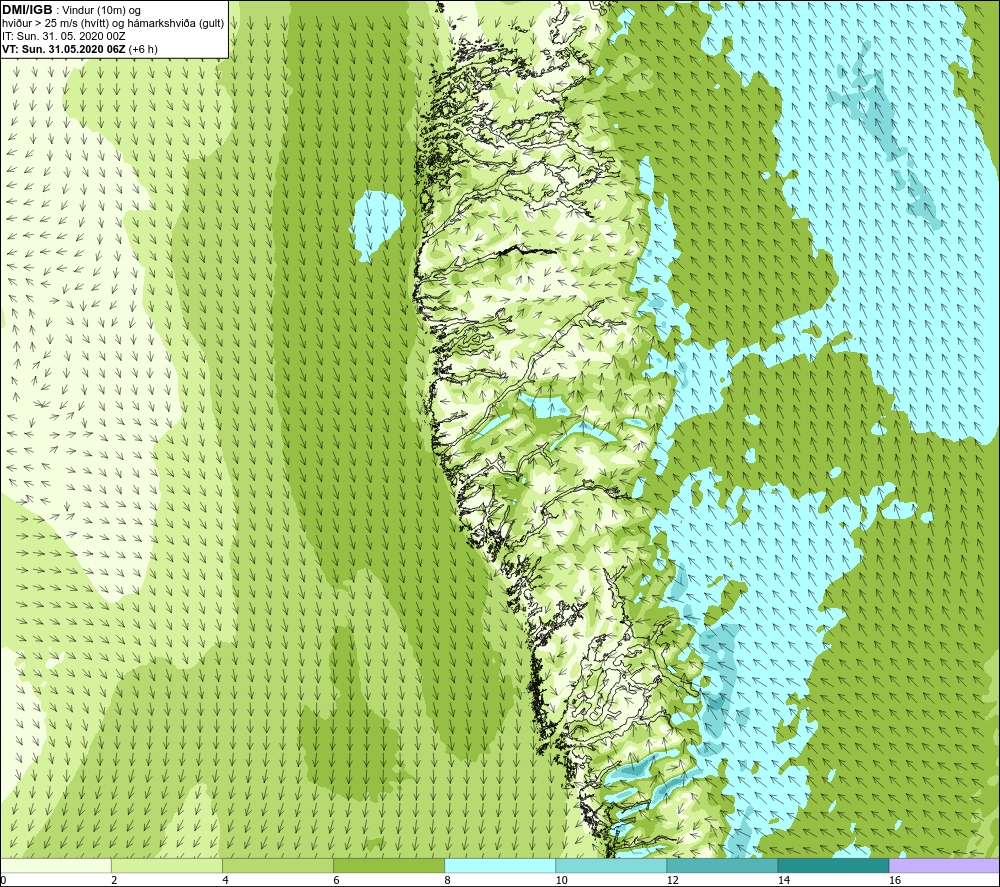Viewport: 1000px width, 887px height.
Task: Click the 'DMI/IGB' title text
Action: click(x=27, y=10)
